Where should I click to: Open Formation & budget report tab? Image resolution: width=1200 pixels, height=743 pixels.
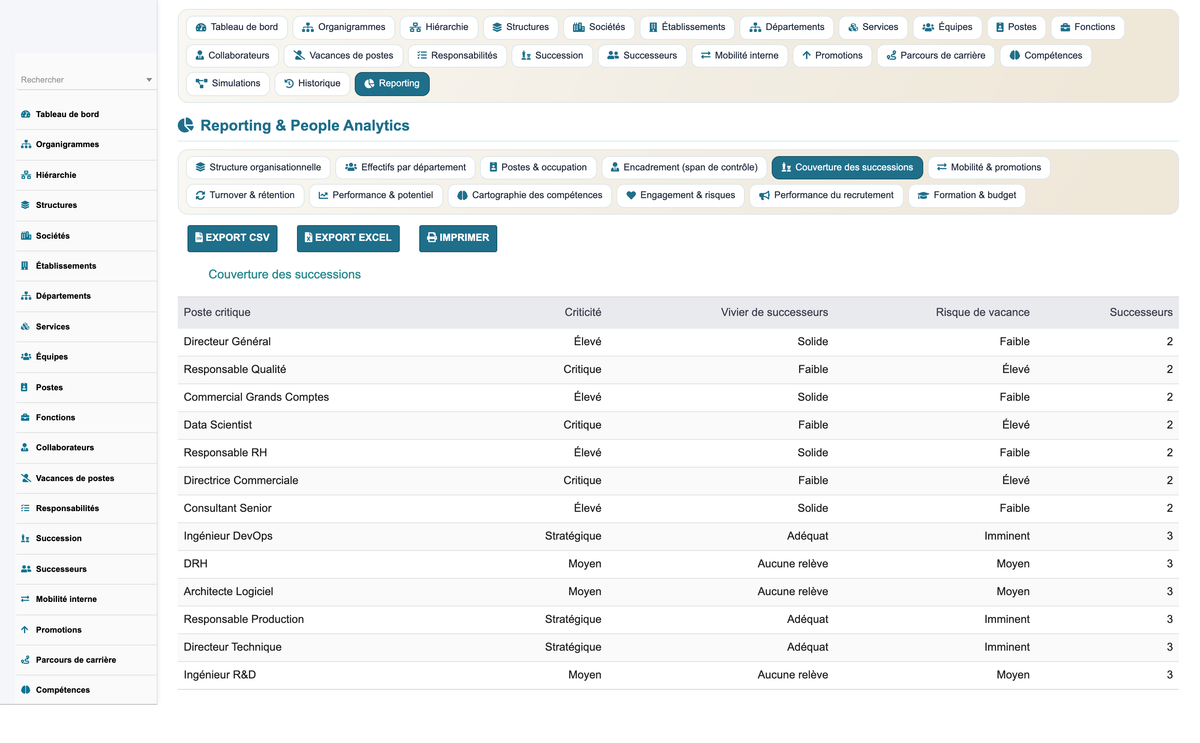(x=967, y=196)
